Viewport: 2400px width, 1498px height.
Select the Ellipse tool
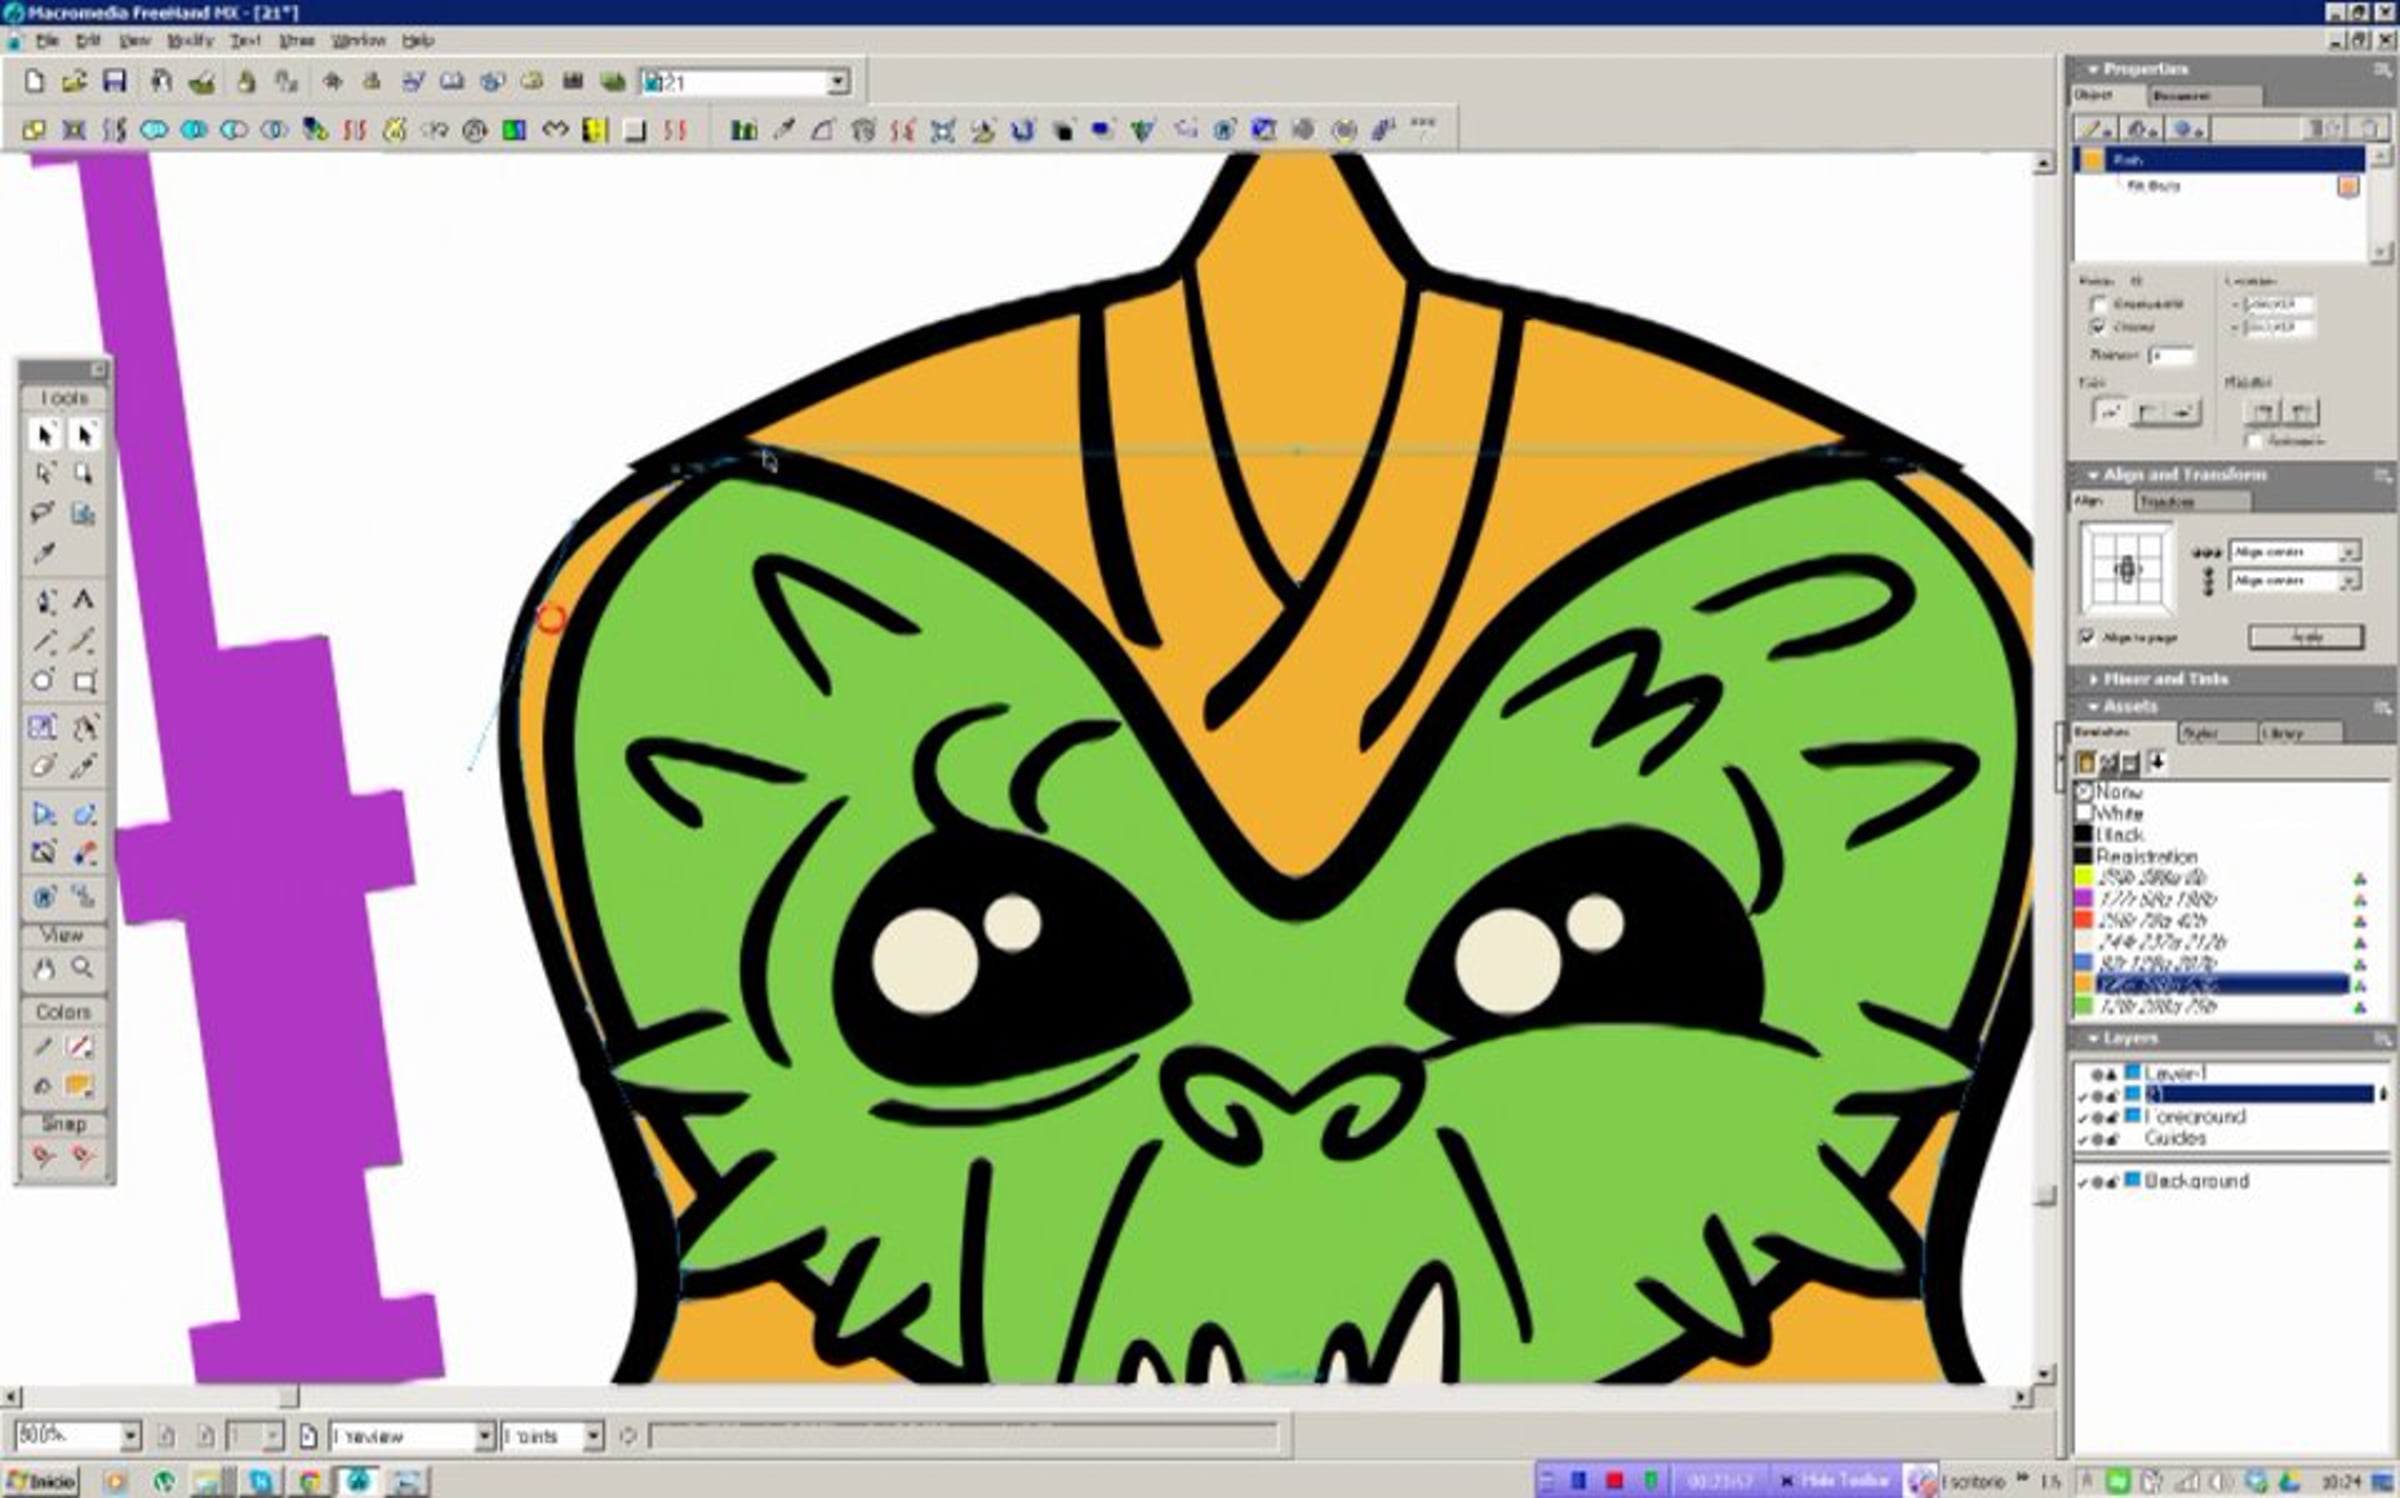coord(43,681)
